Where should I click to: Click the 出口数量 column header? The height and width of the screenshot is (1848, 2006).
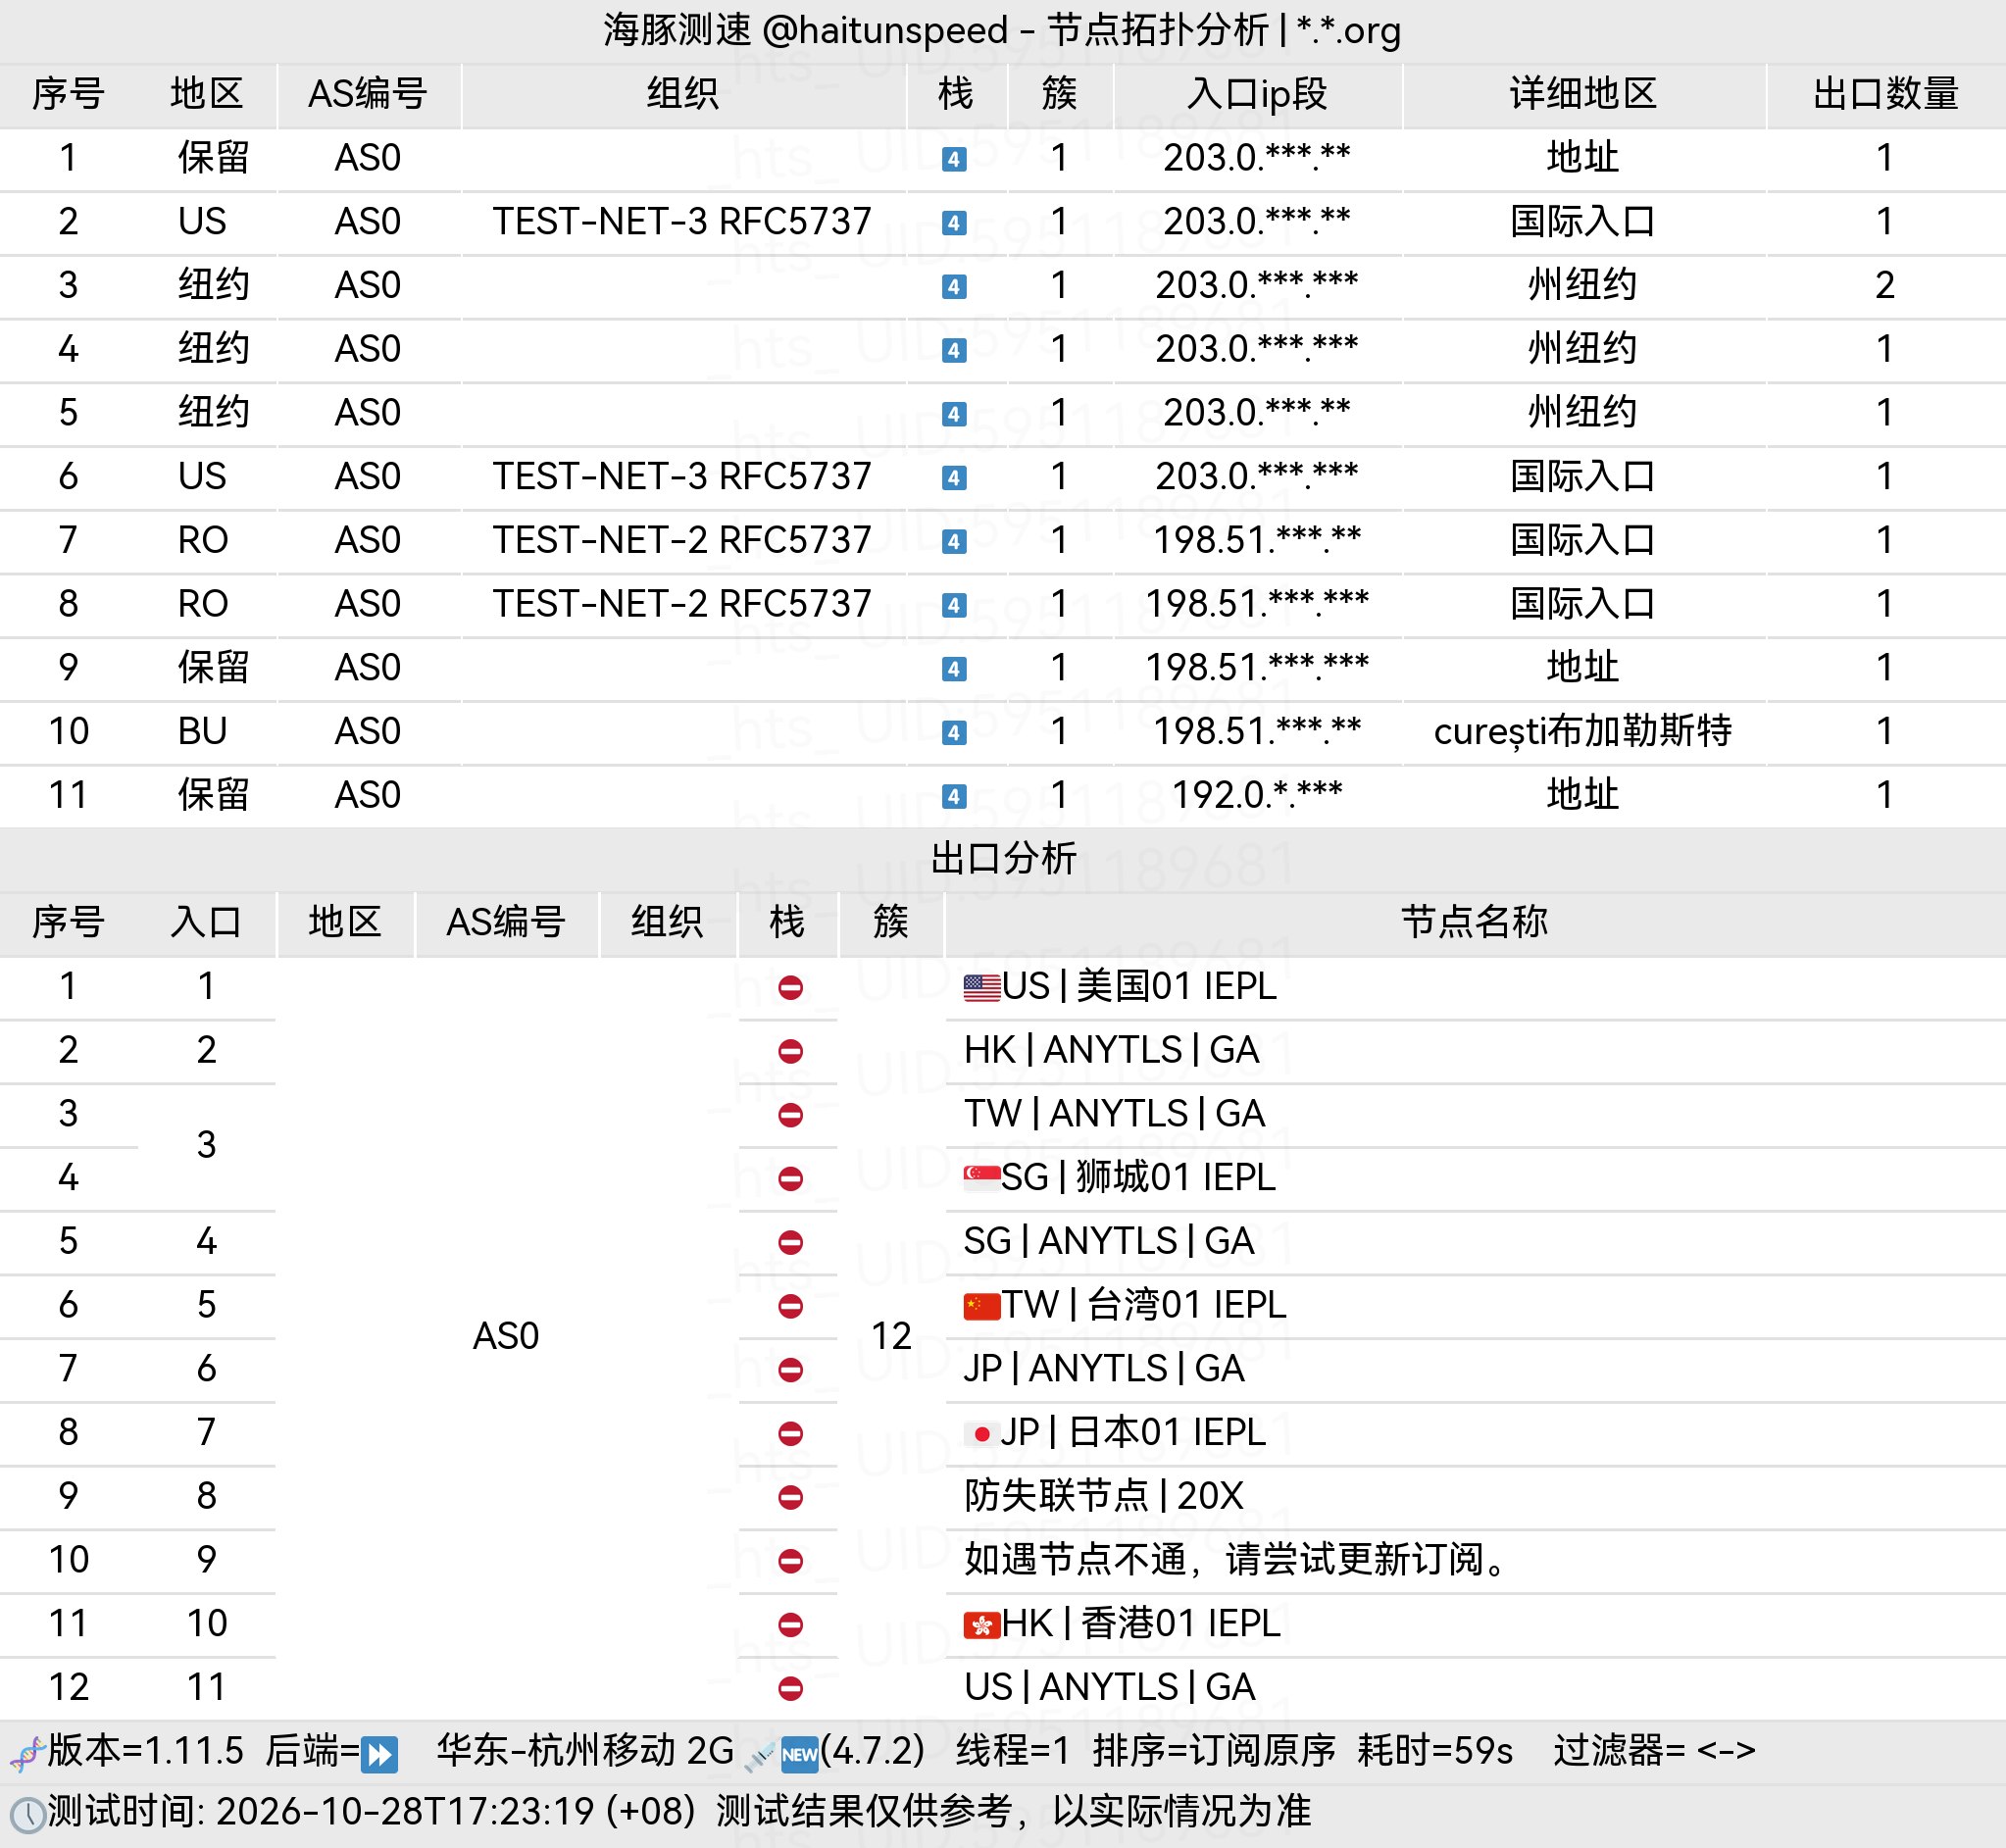pos(1885,94)
